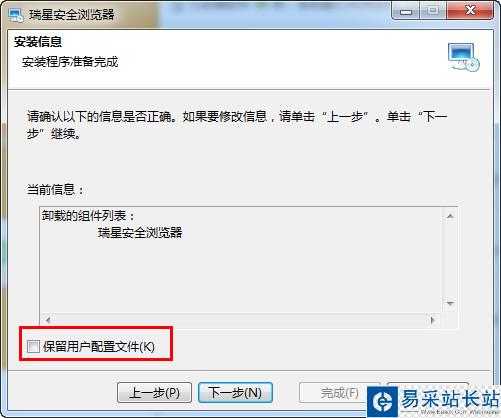Click the greyed-out 完成(F) button
The height and width of the screenshot is (418, 501).
(339, 392)
